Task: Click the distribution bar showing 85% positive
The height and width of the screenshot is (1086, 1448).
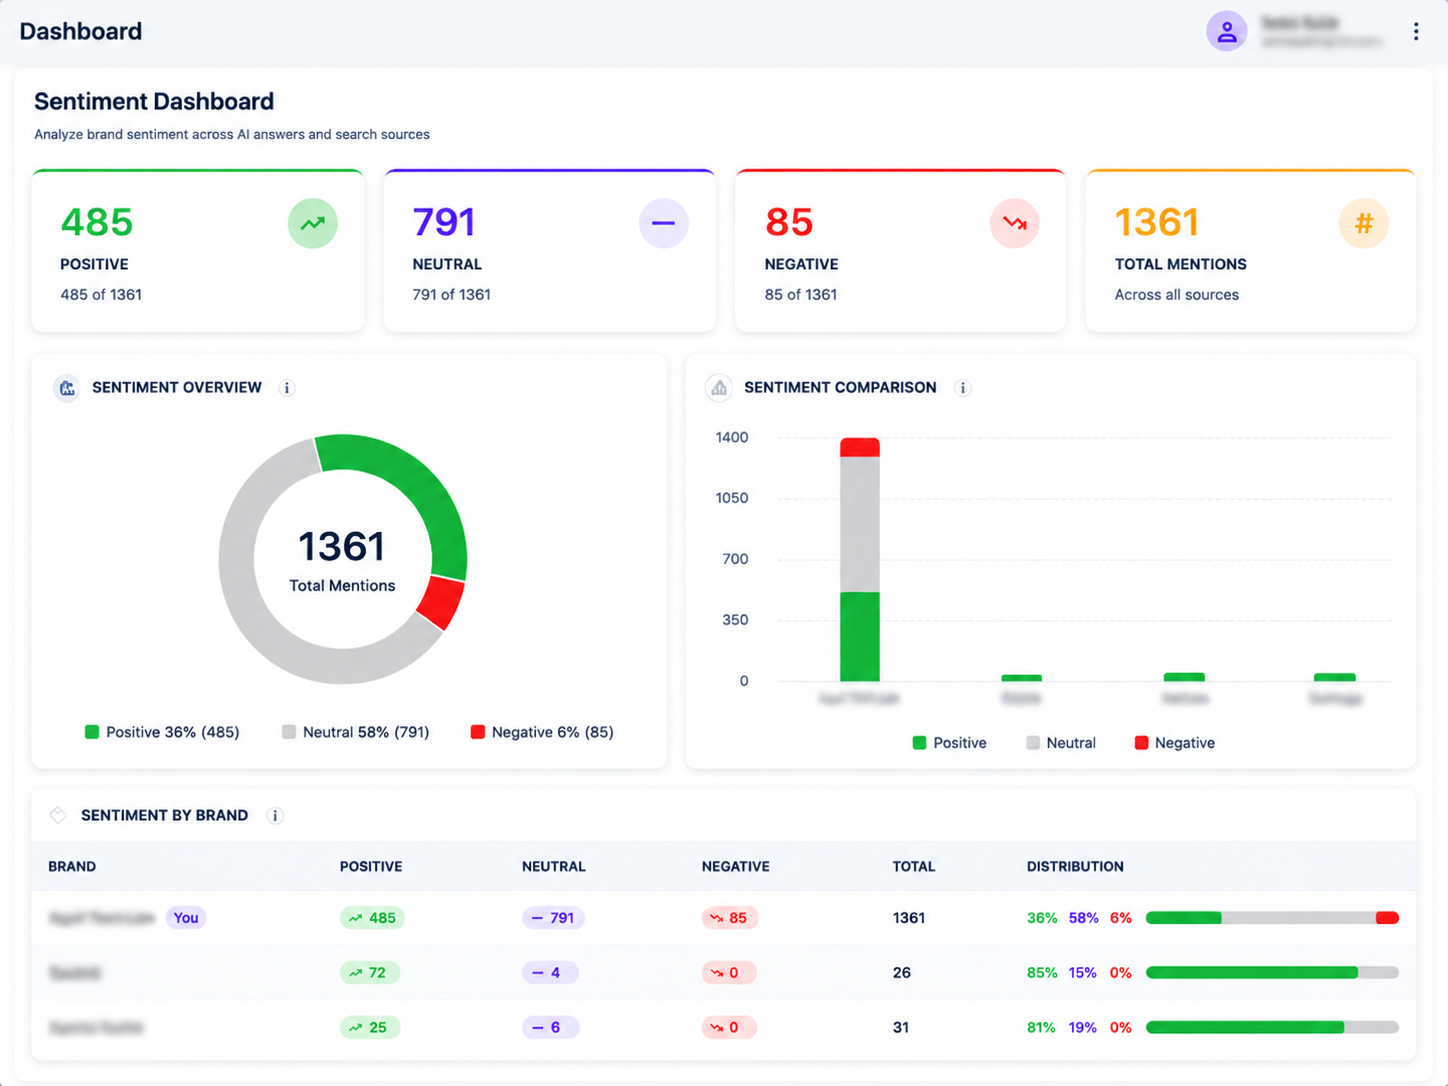Action: [1272, 973]
